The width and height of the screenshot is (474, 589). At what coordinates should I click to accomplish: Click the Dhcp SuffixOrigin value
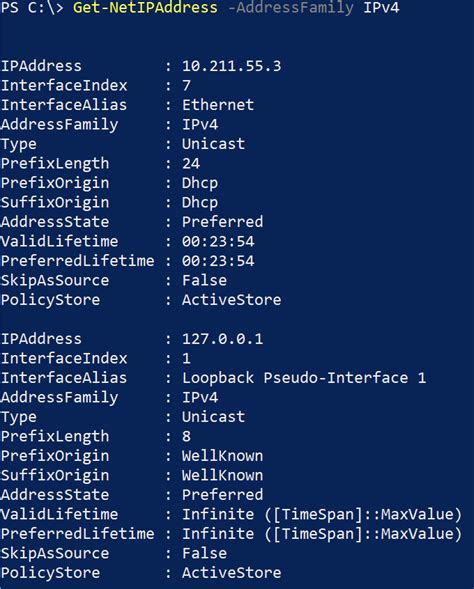[x=200, y=203]
